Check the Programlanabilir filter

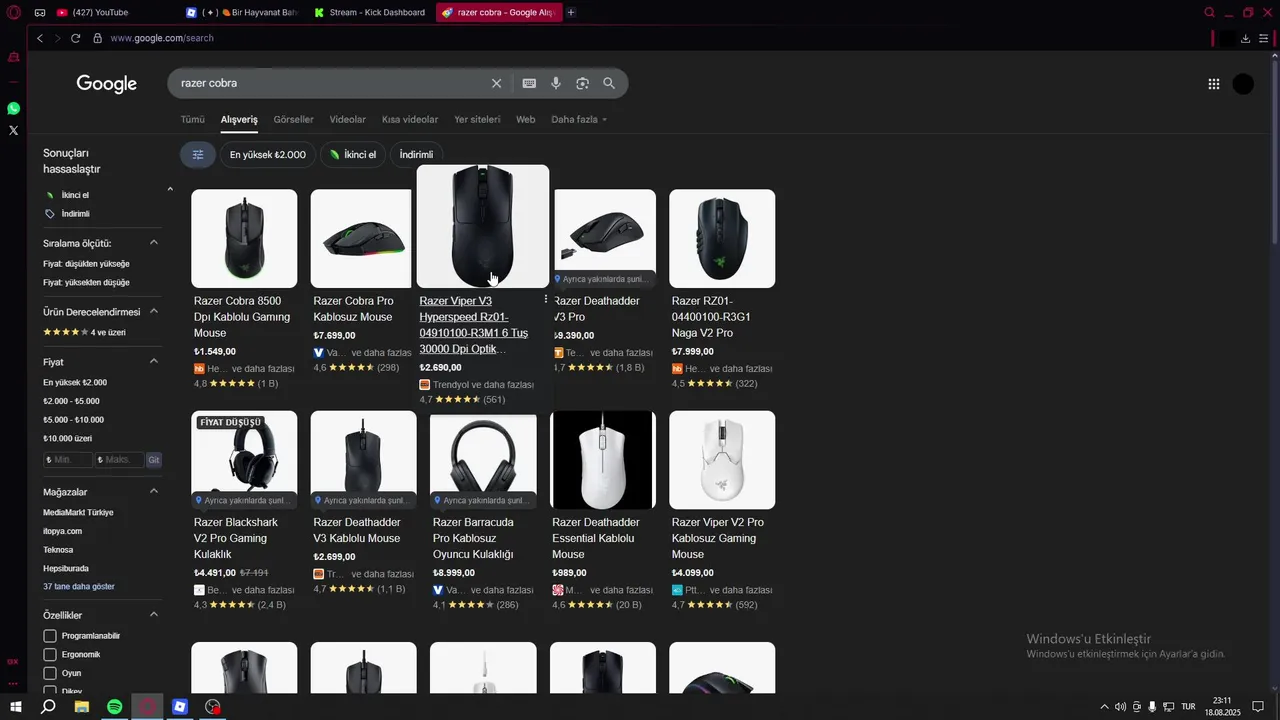click(x=50, y=636)
